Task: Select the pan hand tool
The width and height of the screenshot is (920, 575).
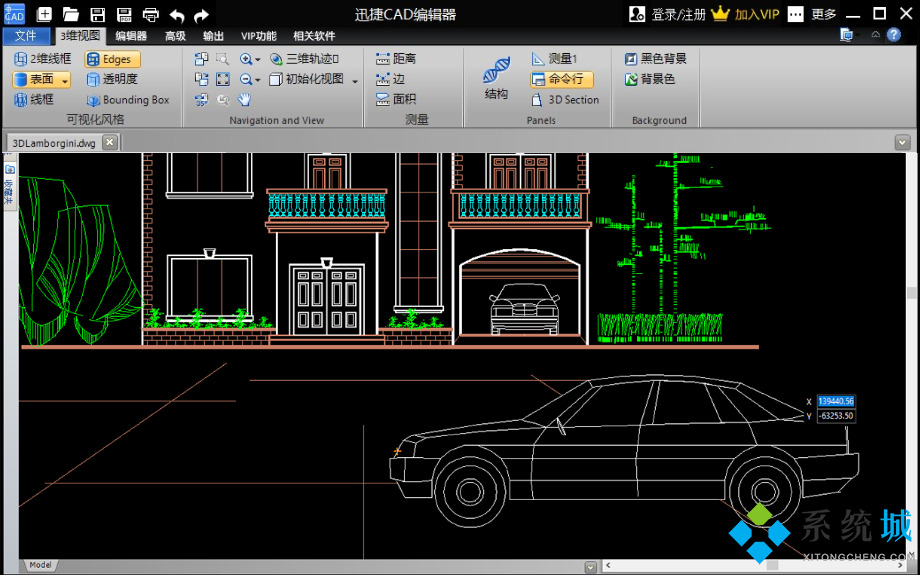Action: (244, 100)
